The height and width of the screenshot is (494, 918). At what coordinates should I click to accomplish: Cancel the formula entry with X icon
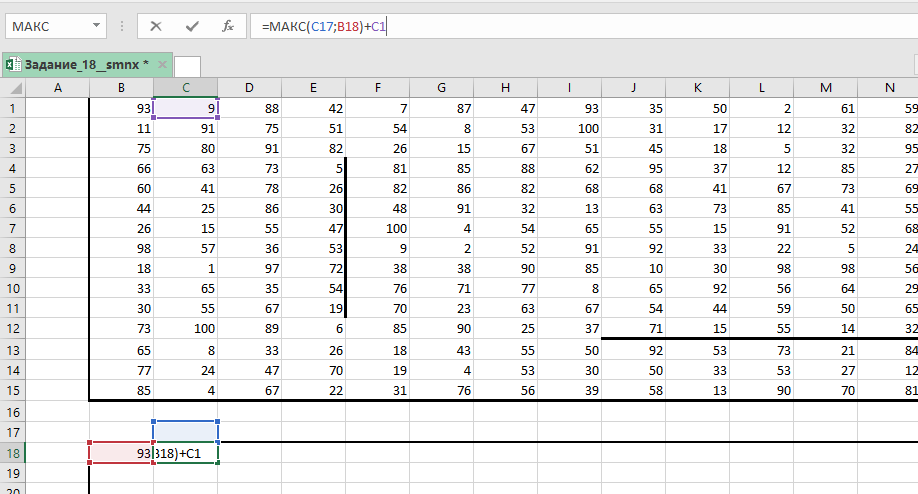tap(157, 26)
